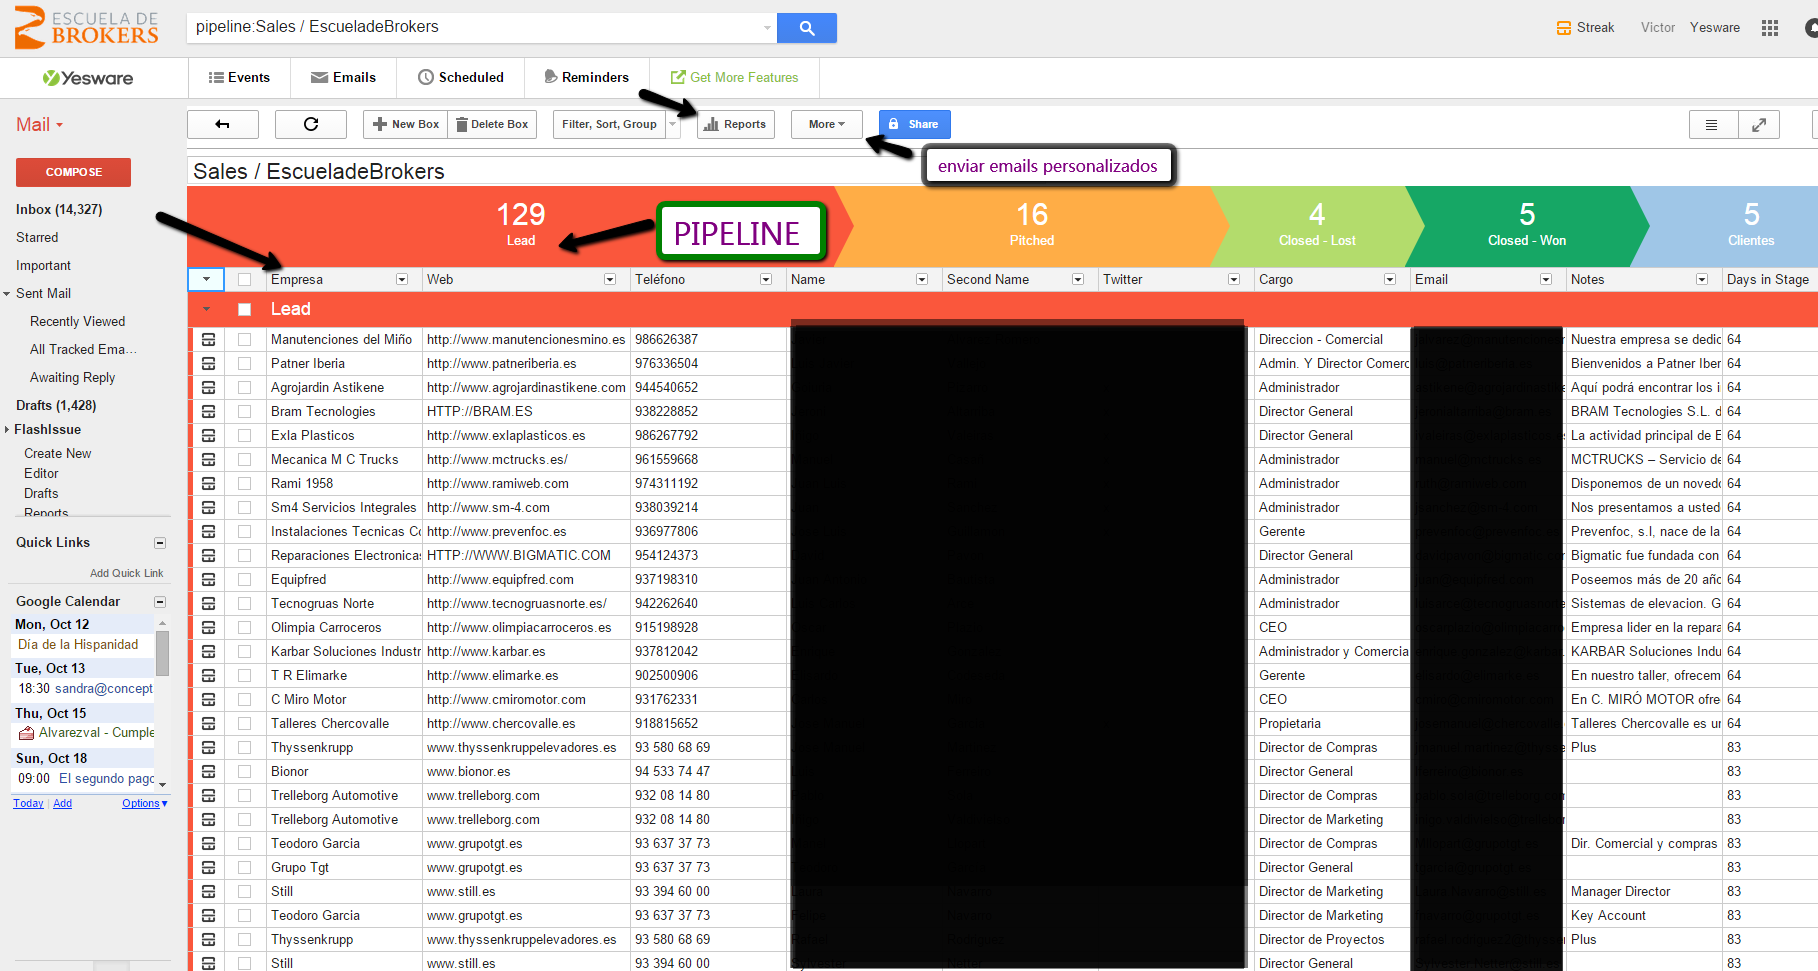This screenshot has height=971, width=1818.
Task: Open box icon for Patner Iberia row
Action: coord(208,364)
